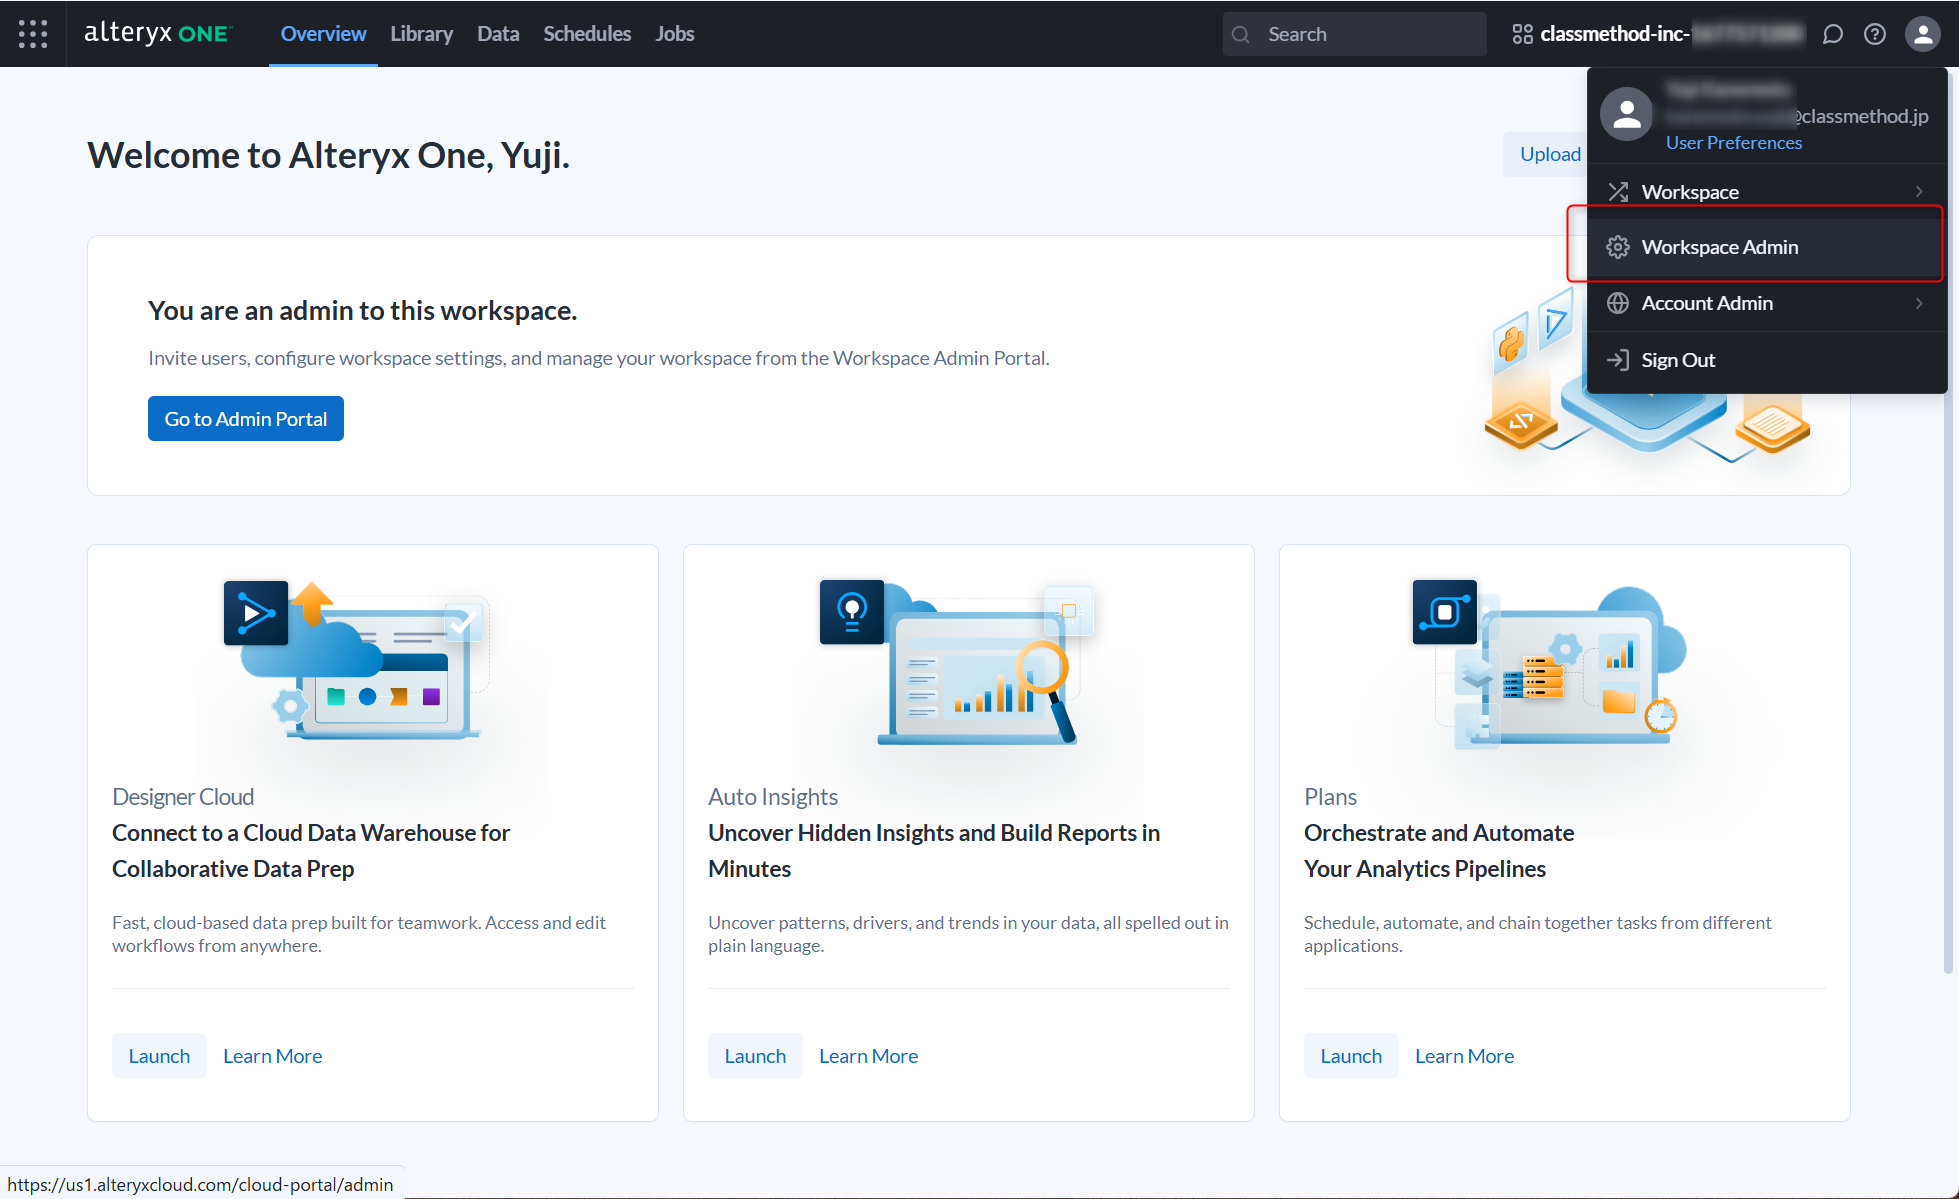1959x1199 pixels.
Task: Click the search magnifier icon
Action: [x=1241, y=34]
